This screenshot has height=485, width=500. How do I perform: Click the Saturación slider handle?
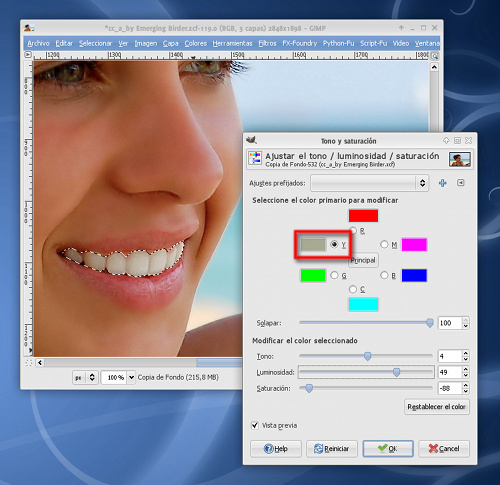(x=309, y=388)
